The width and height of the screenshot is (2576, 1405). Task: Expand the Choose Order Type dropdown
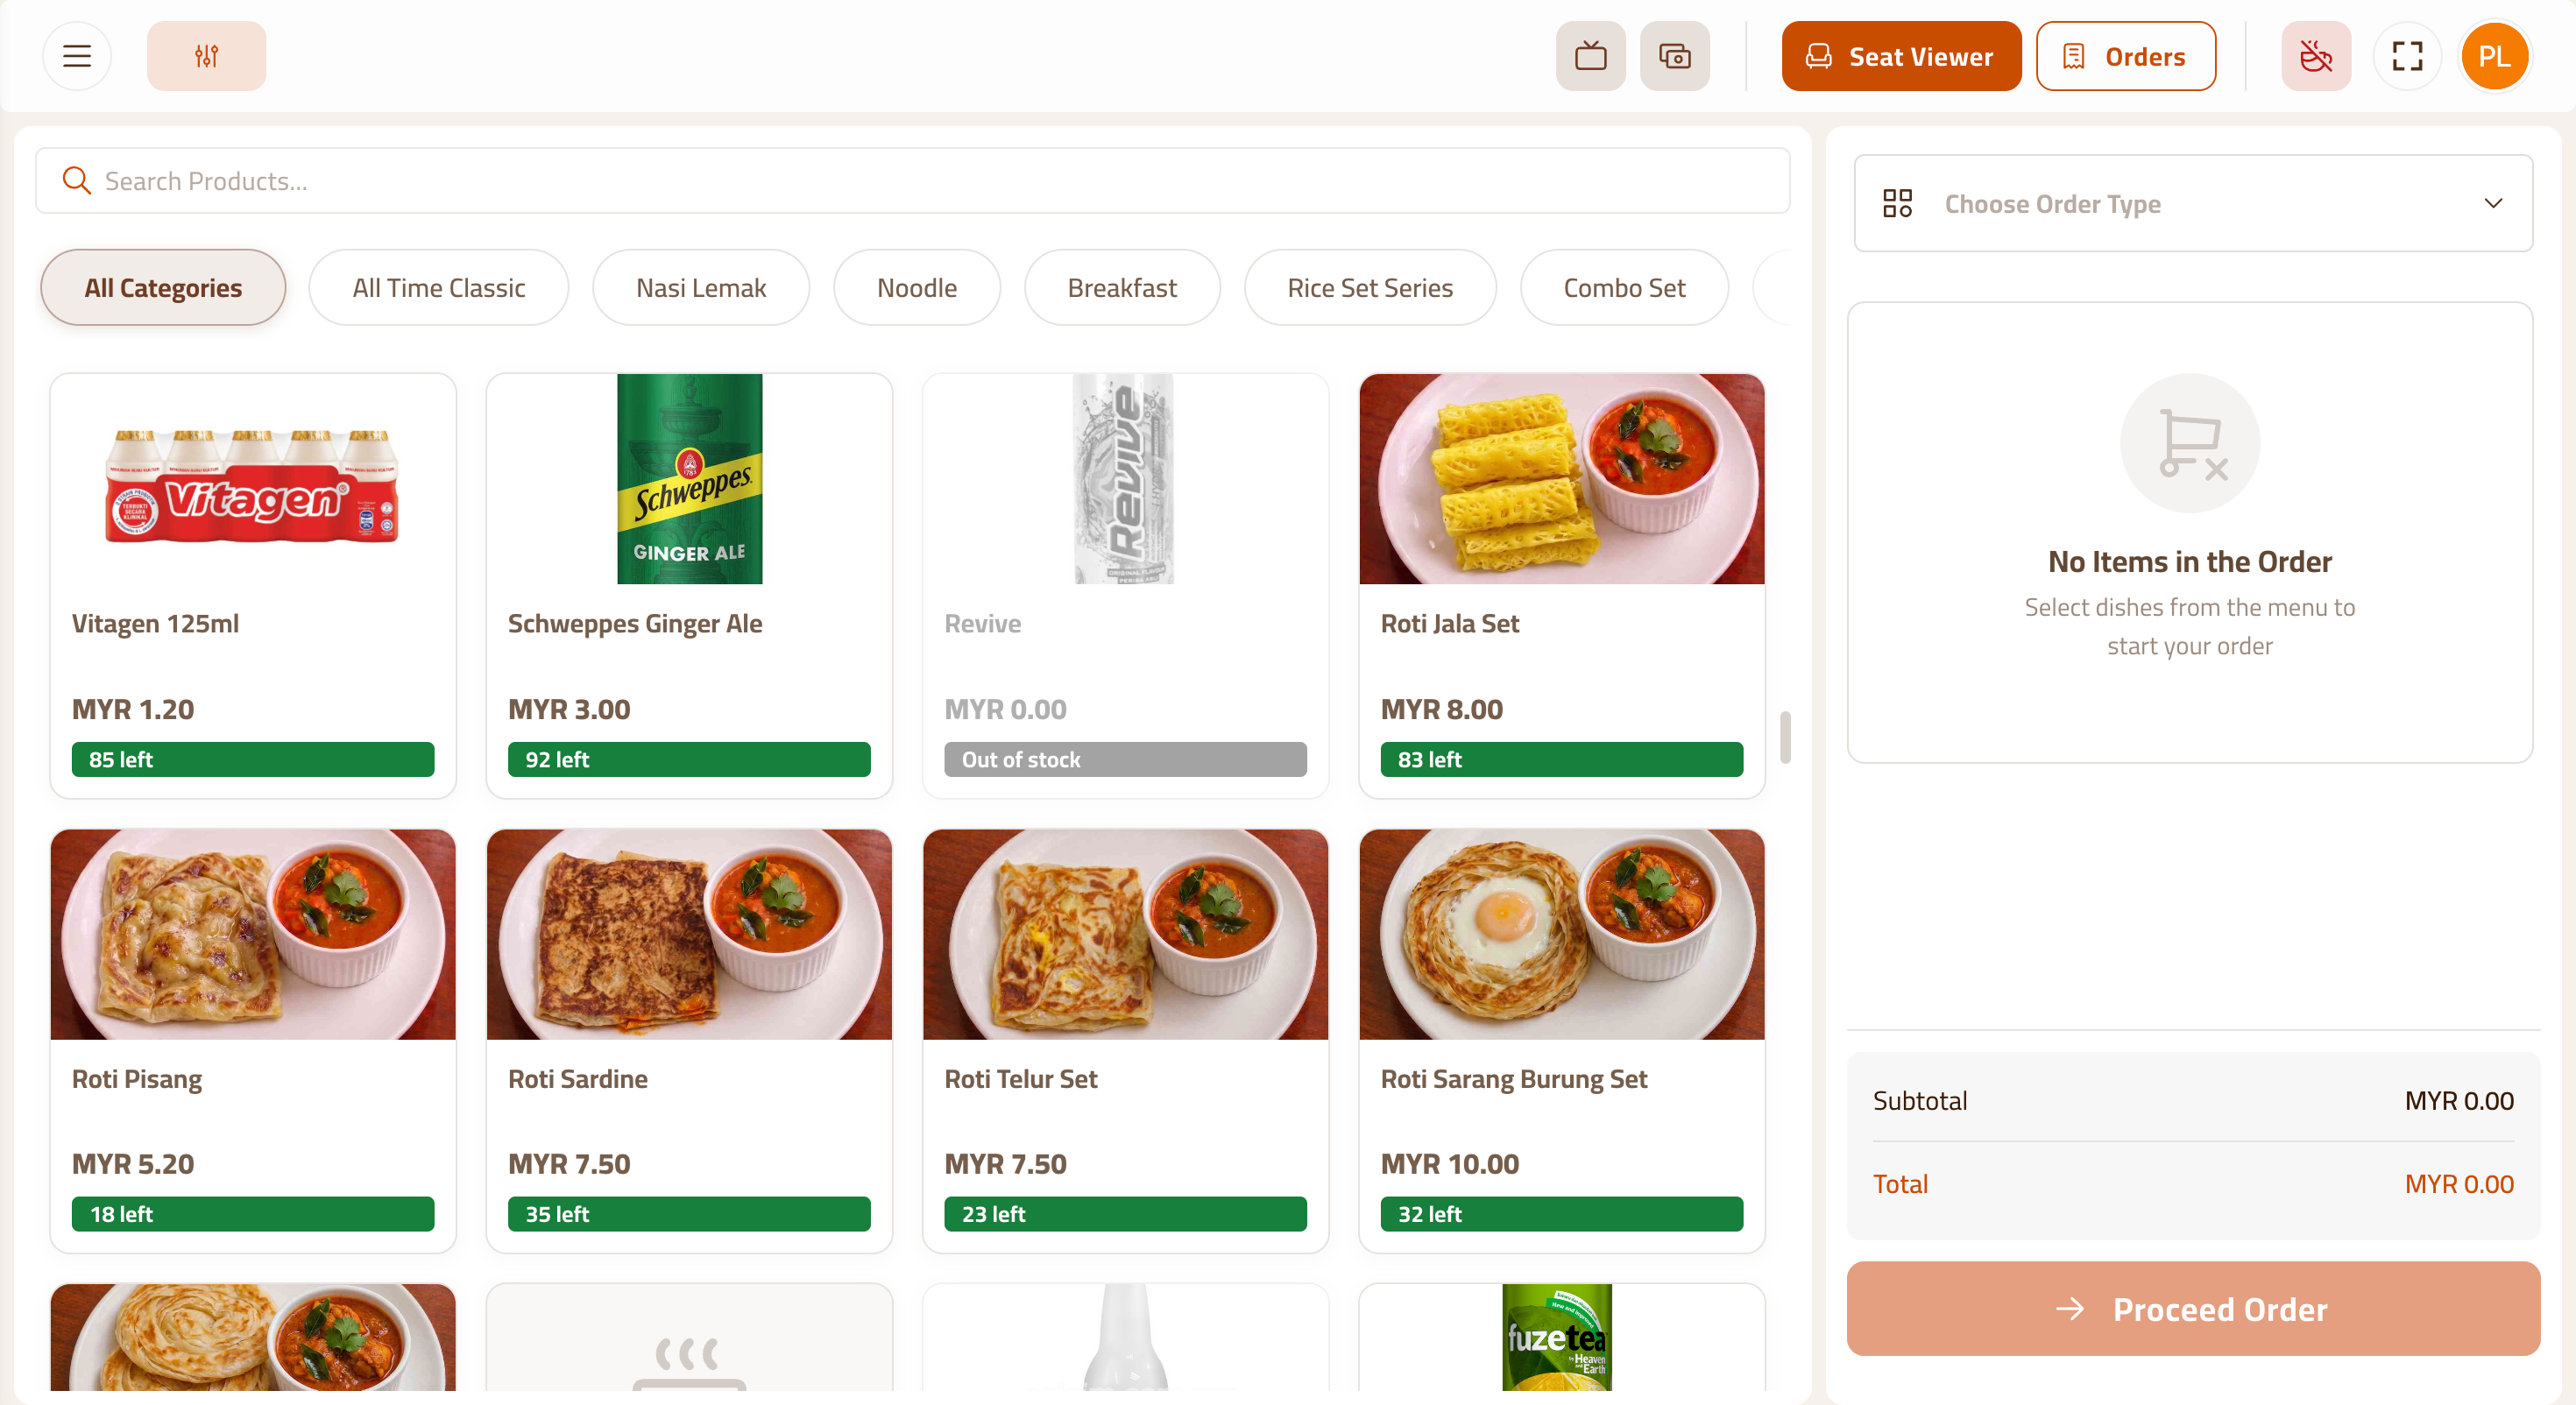pyautogui.click(x=2193, y=203)
